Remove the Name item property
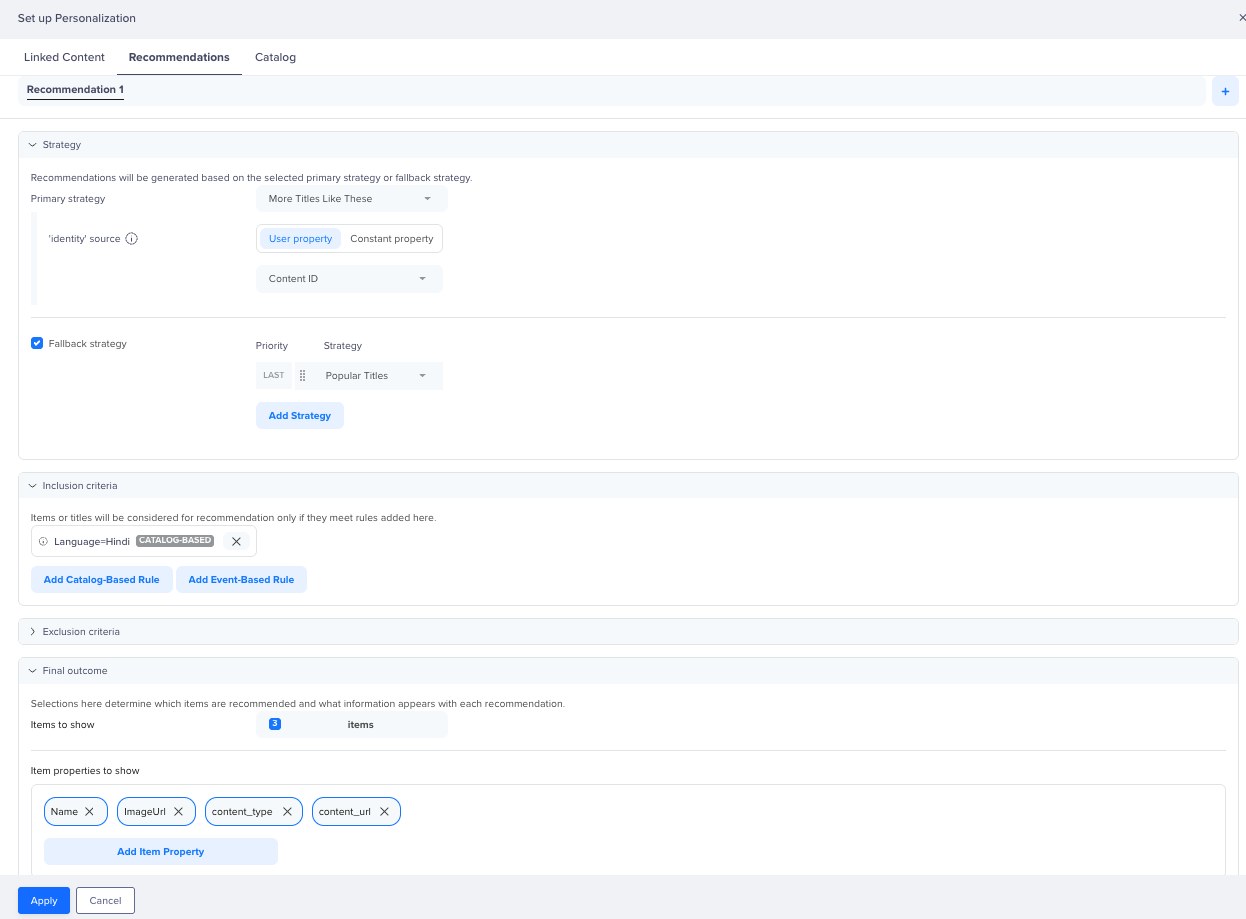Viewport: 1246px width, 919px height. (89, 812)
